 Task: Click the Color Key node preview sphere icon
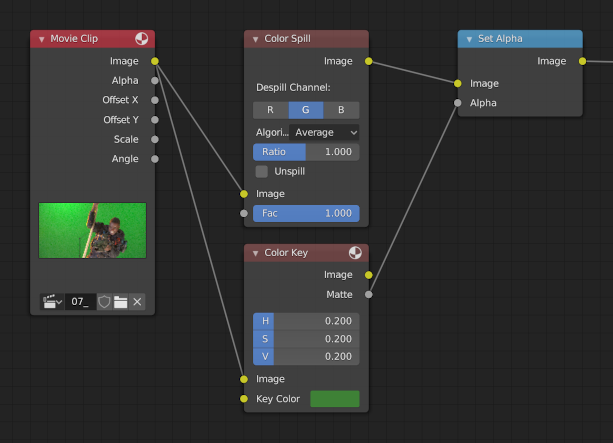coord(356,253)
